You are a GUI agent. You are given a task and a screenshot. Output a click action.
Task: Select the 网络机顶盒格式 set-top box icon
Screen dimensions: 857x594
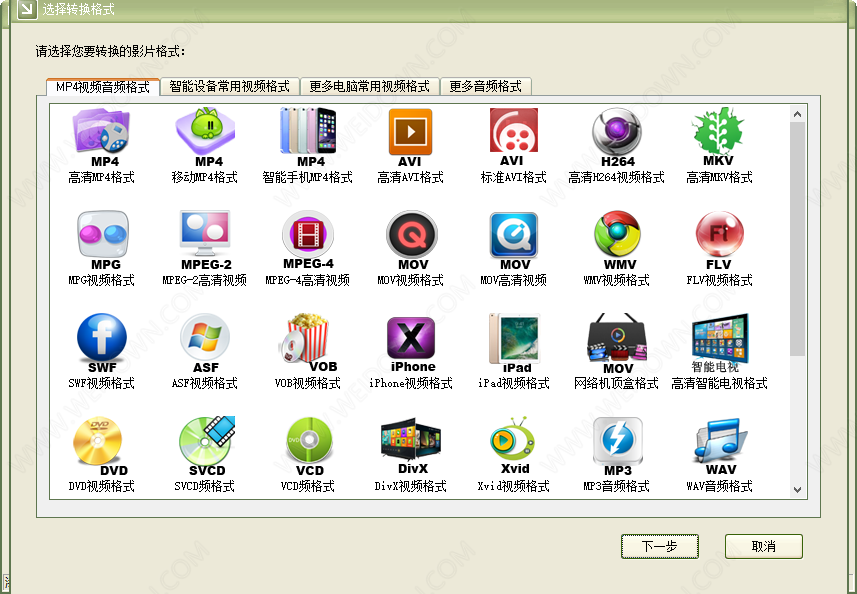point(617,337)
